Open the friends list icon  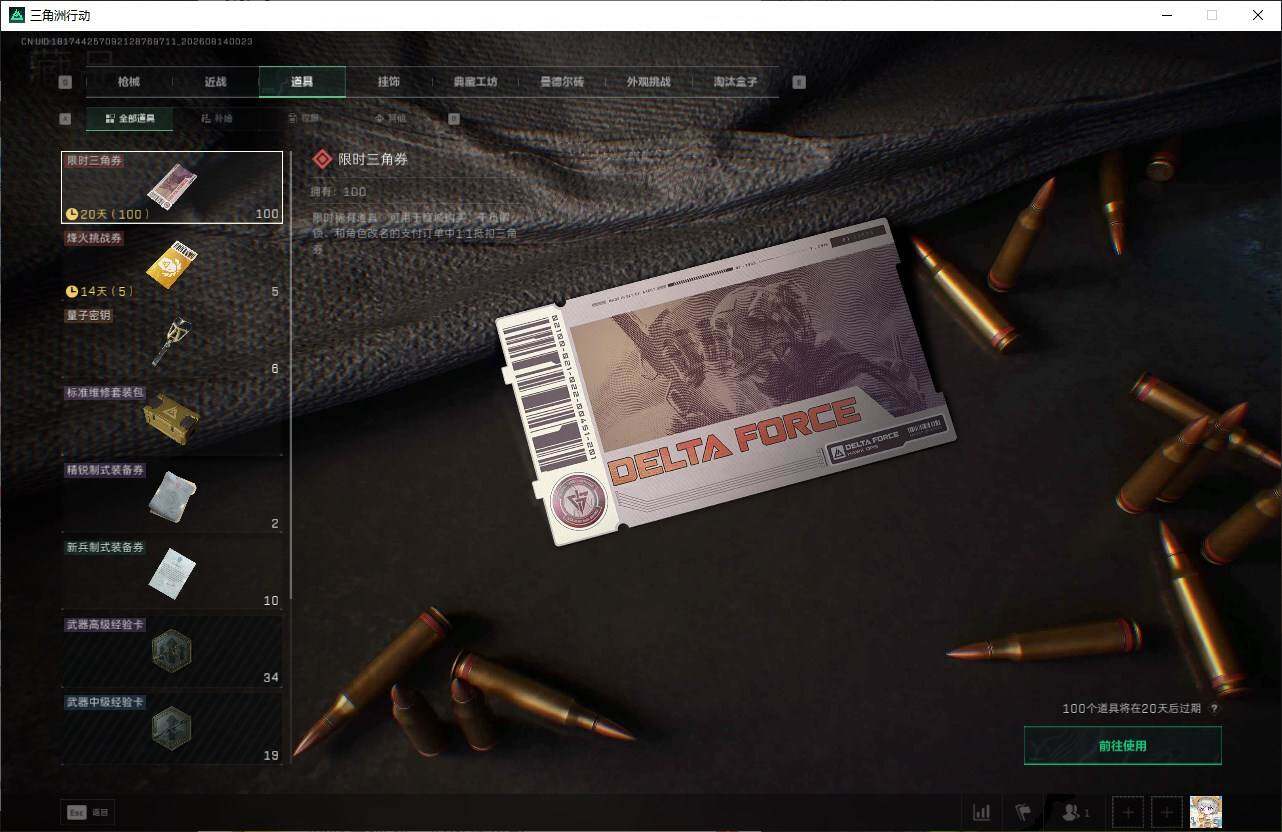pyautogui.click(x=1075, y=812)
